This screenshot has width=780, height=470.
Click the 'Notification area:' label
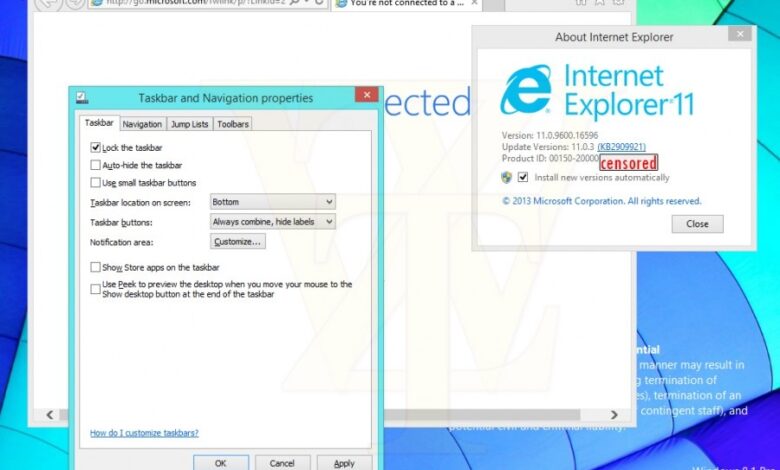coord(121,242)
